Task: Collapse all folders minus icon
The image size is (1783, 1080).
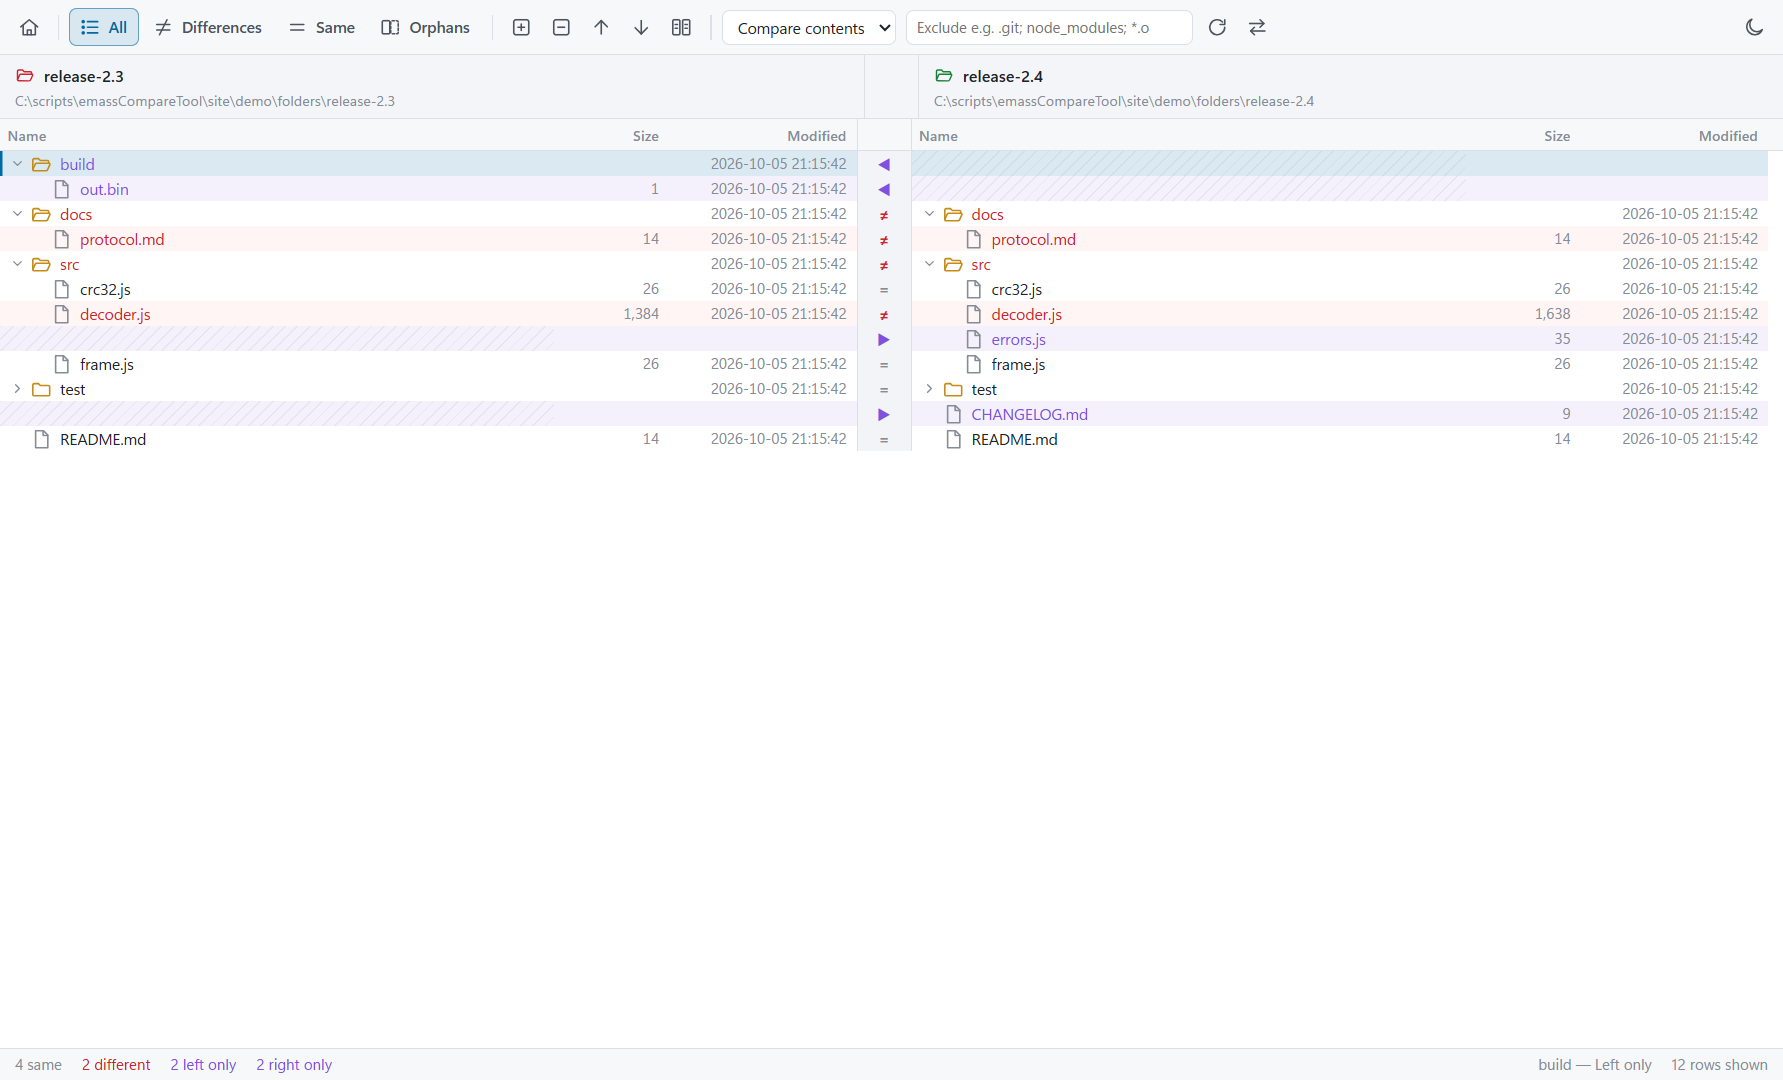Action: coord(561,27)
